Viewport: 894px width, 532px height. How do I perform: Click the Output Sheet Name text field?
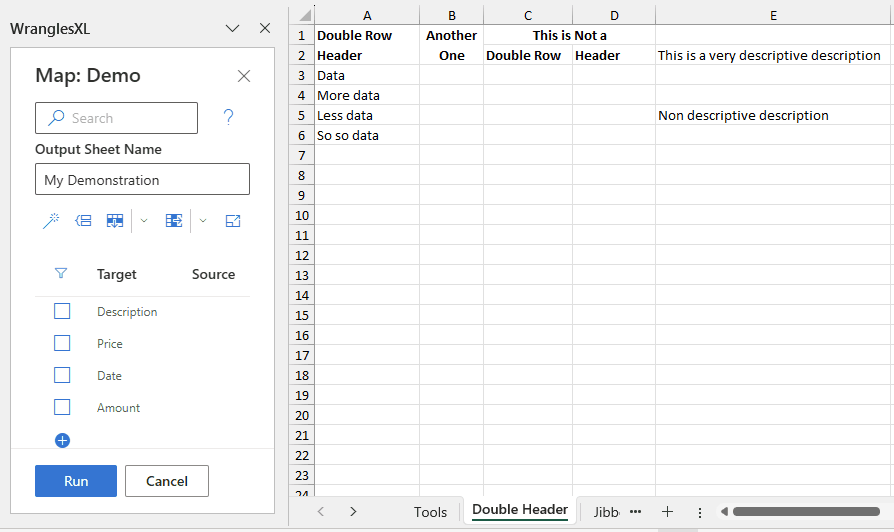(142, 180)
